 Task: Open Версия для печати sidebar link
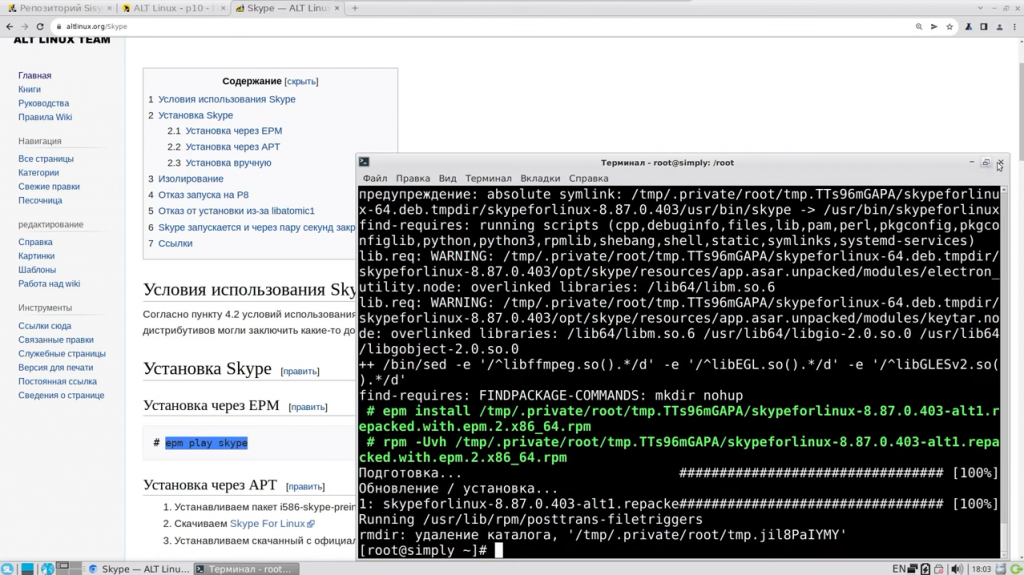56,367
